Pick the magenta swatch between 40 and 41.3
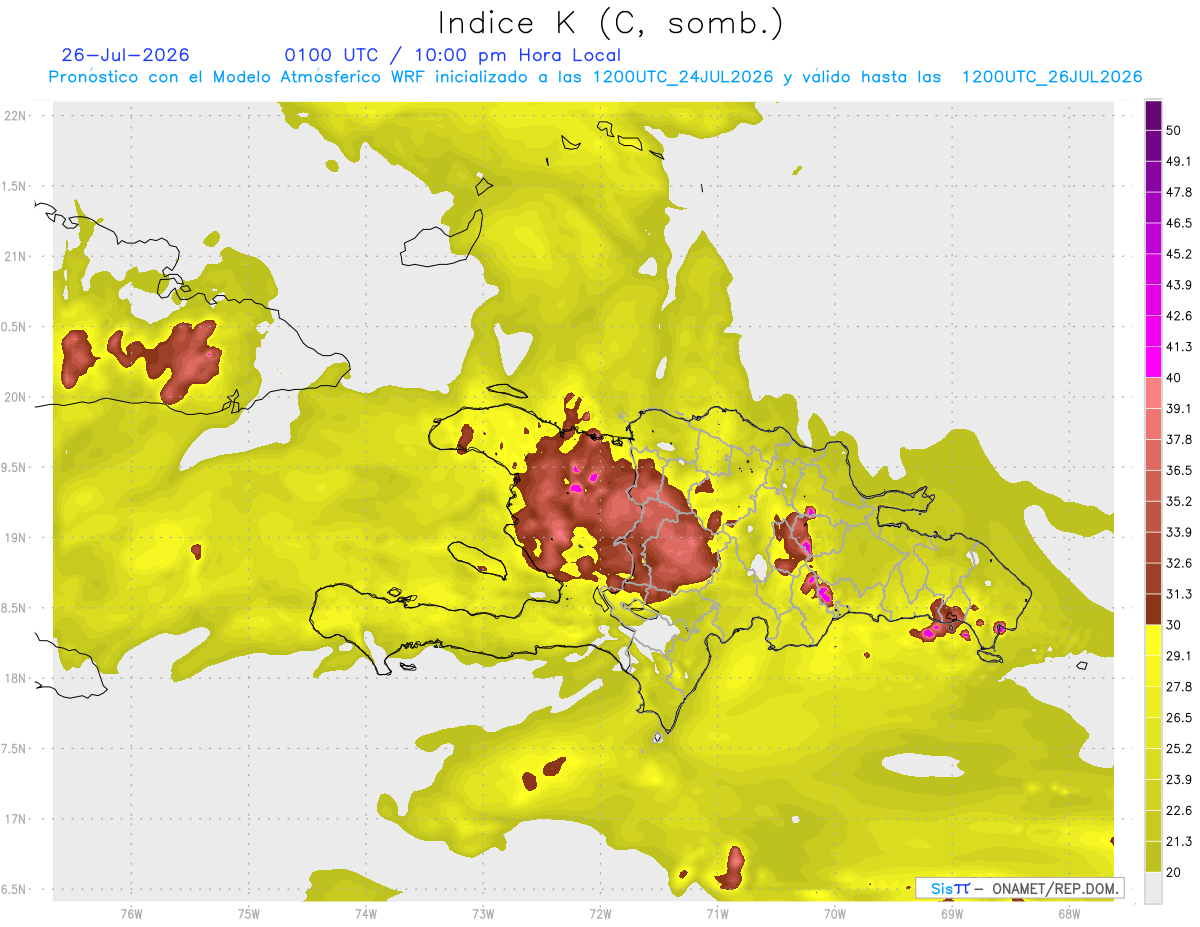This screenshot has height=927, width=1200. (1153, 362)
